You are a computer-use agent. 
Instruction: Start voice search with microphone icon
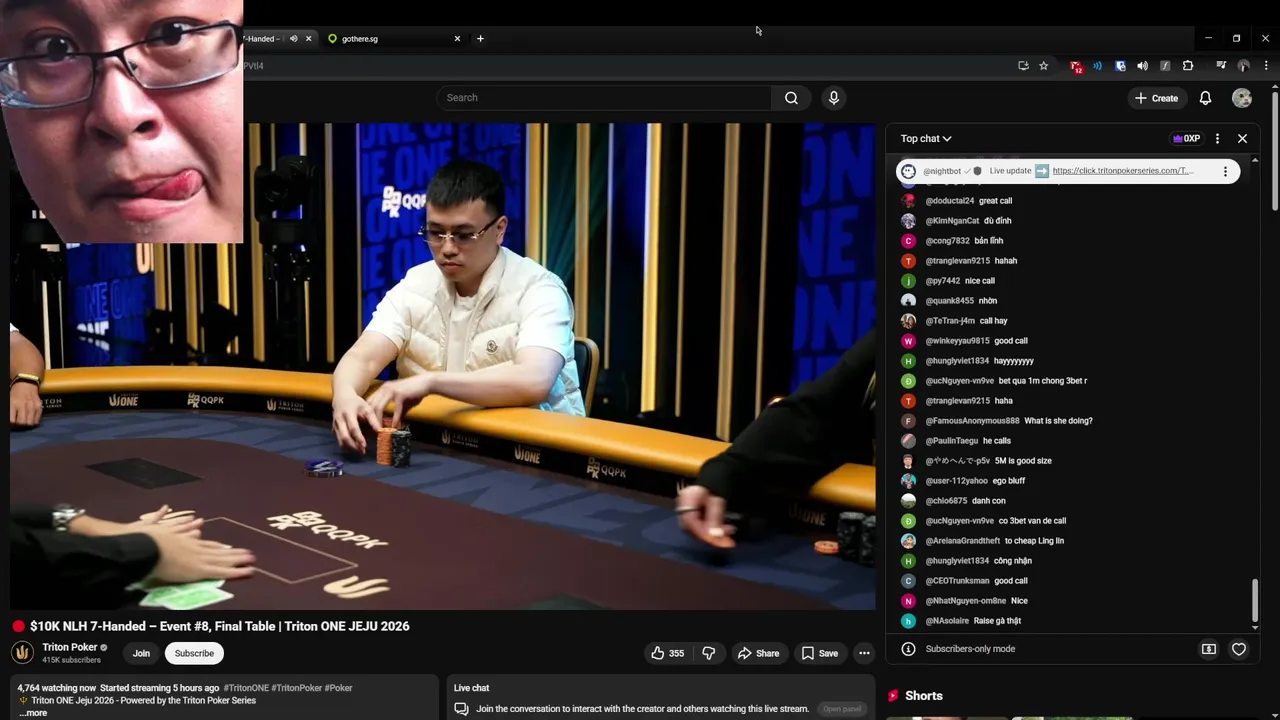(833, 98)
